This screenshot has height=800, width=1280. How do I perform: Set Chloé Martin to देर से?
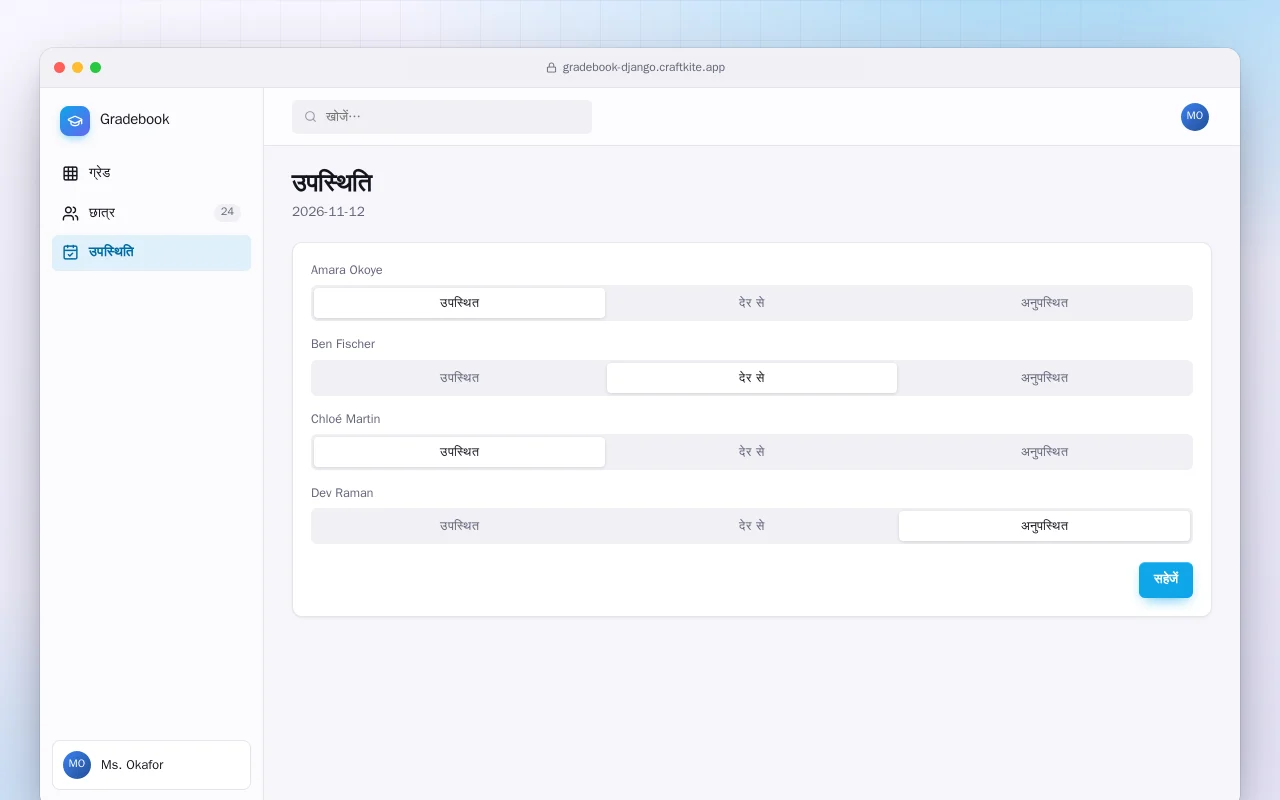coord(752,452)
